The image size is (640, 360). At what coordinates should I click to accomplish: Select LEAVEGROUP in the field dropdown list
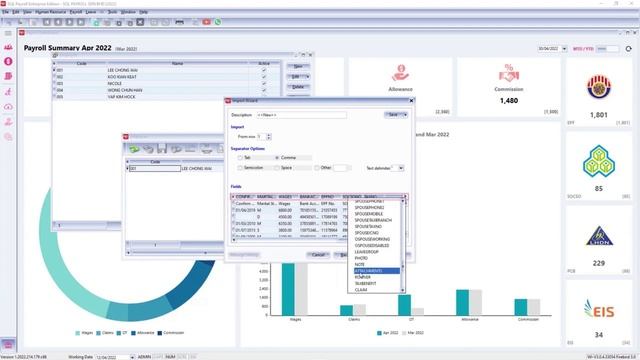click(x=377, y=252)
